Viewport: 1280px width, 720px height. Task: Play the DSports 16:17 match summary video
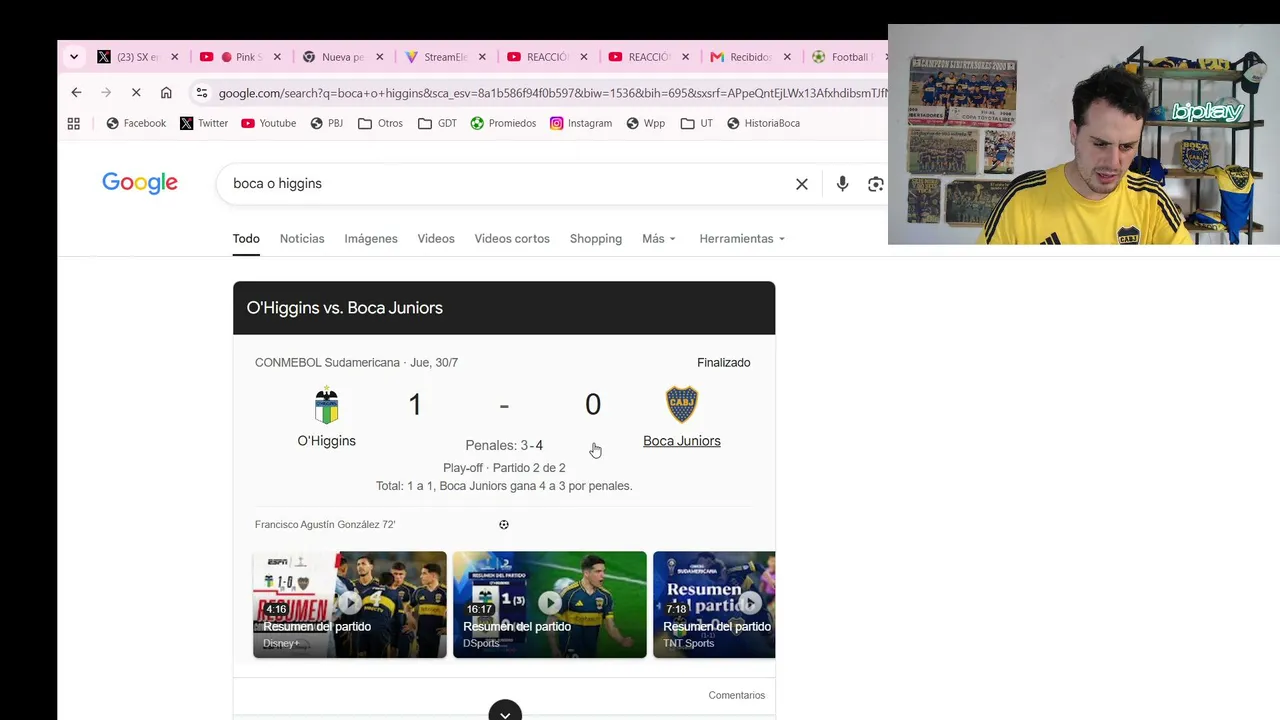550,604
